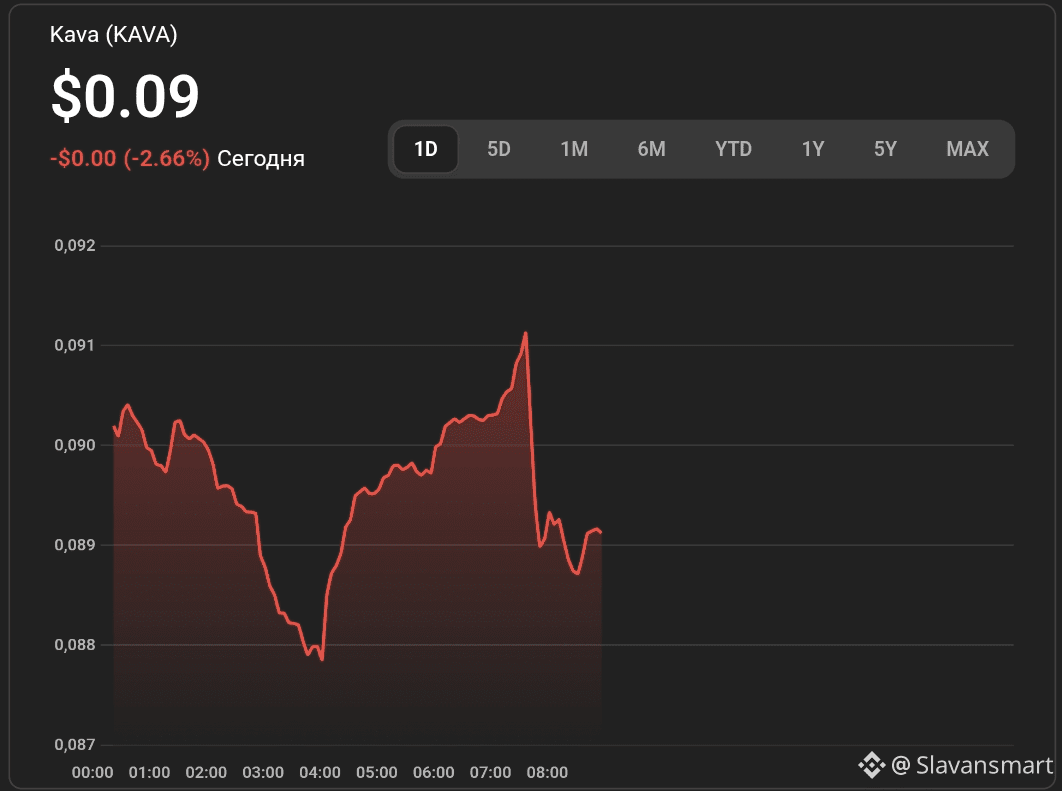Screen dimensions: 1062x791
Task: Click the chart's lowest point near 04:00
Action: point(322,659)
